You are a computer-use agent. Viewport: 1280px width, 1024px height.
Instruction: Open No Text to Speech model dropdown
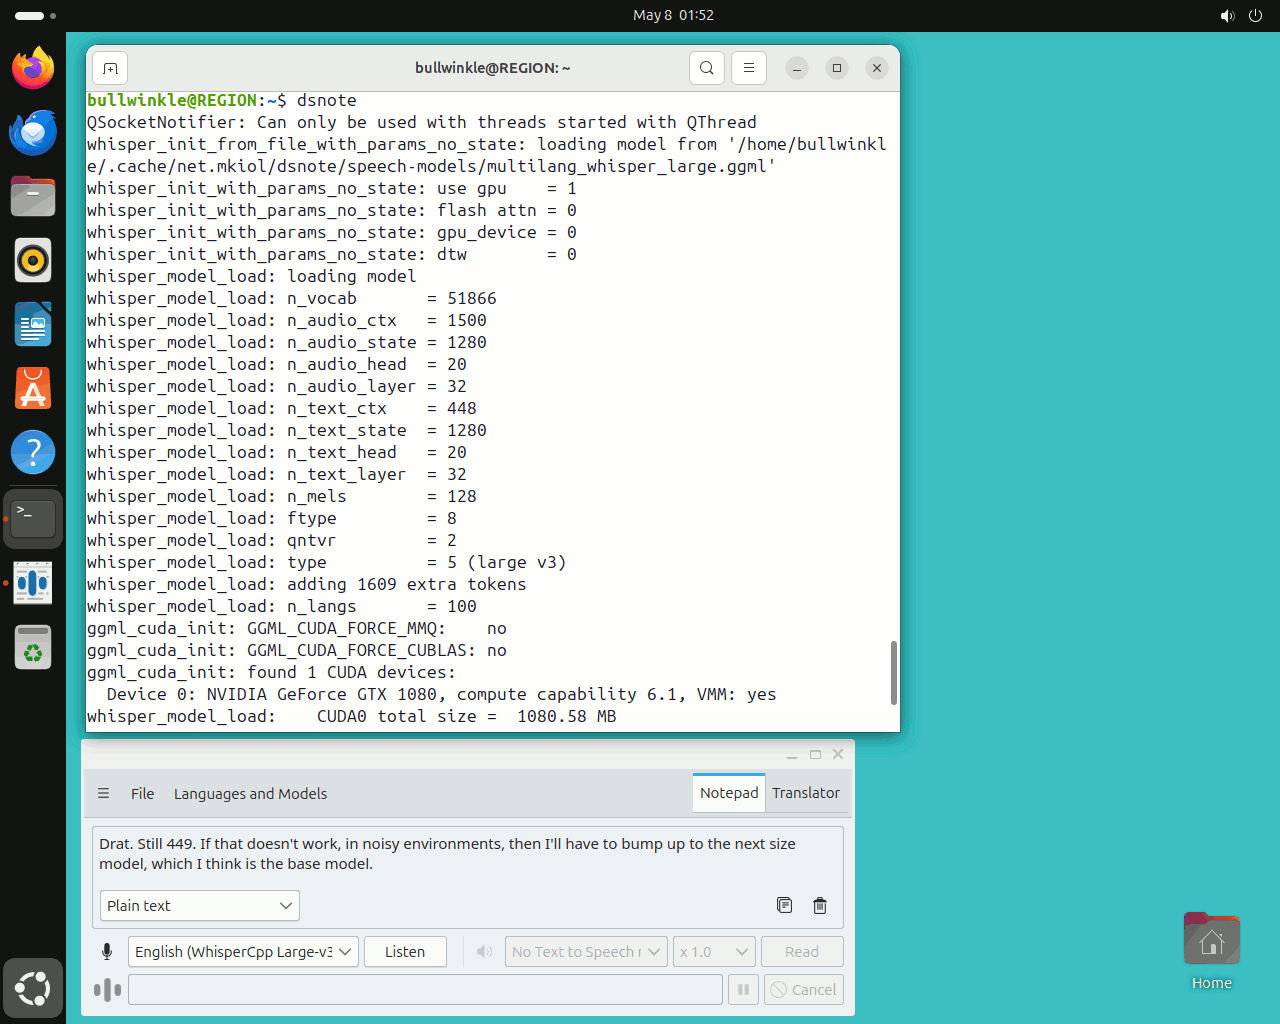pos(586,951)
